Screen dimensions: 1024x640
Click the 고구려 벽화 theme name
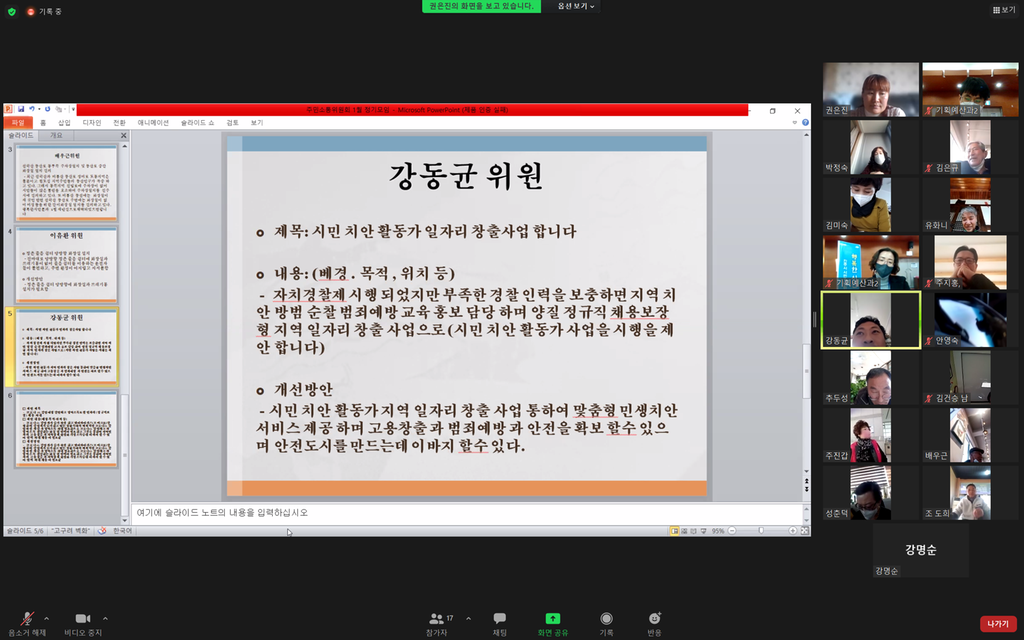point(71,531)
